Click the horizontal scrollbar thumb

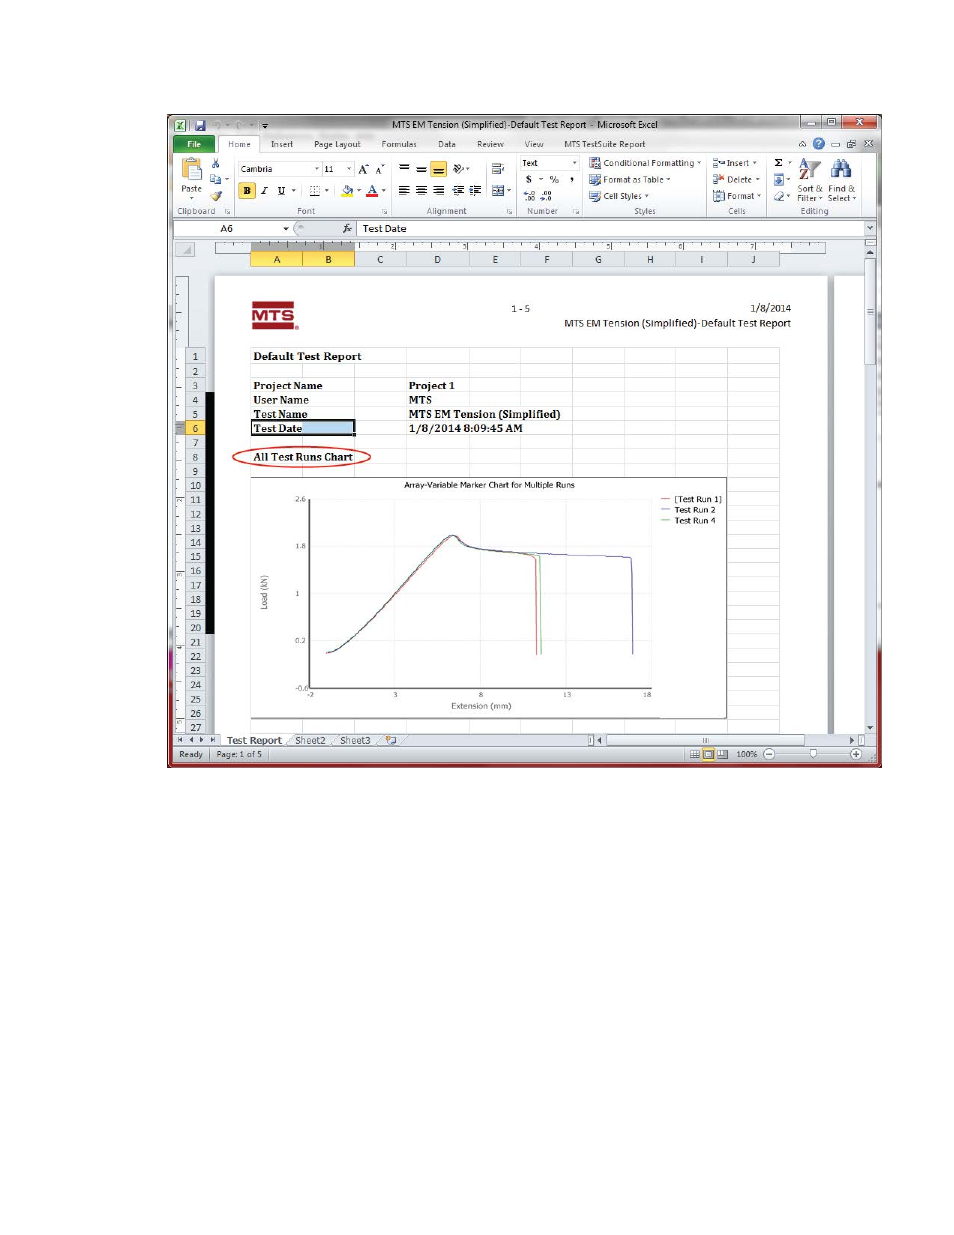pyautogui.click(x=705, y=741)
